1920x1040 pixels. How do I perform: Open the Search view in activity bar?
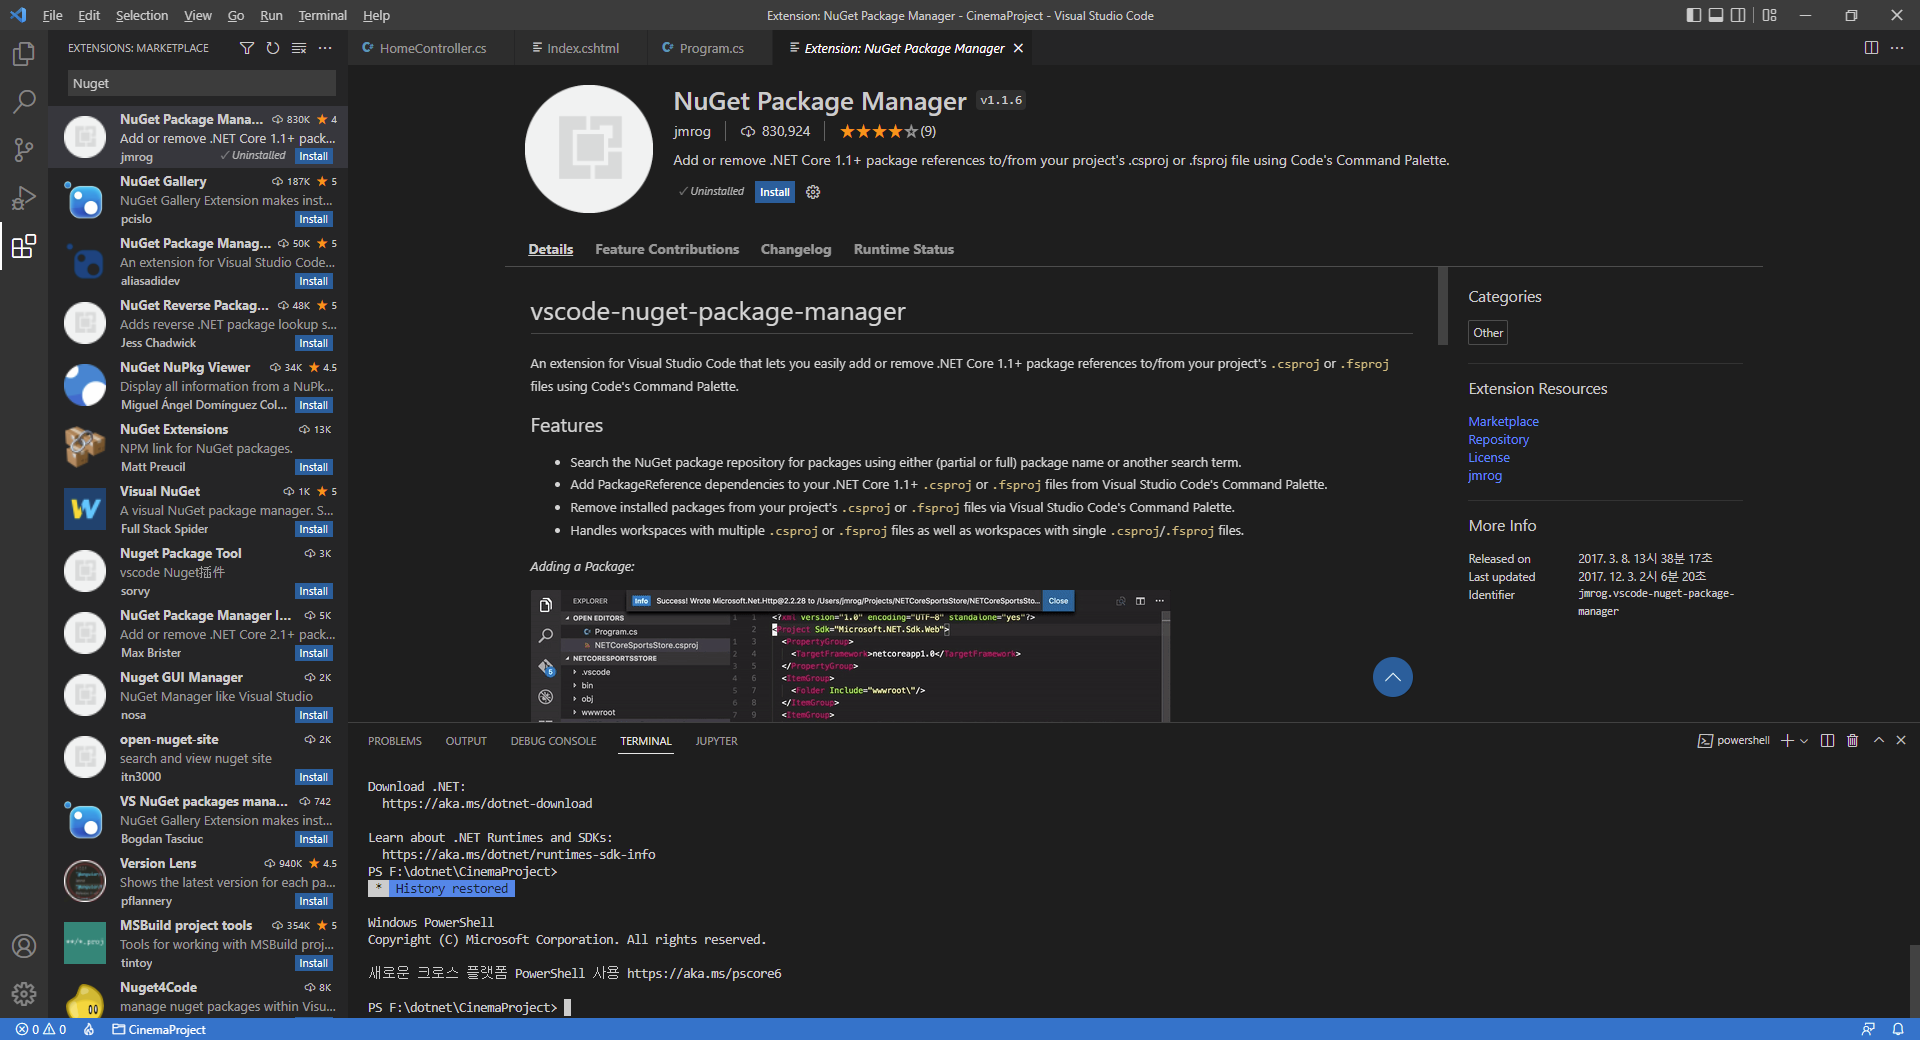pyautogui.click(x=24, y=101)
